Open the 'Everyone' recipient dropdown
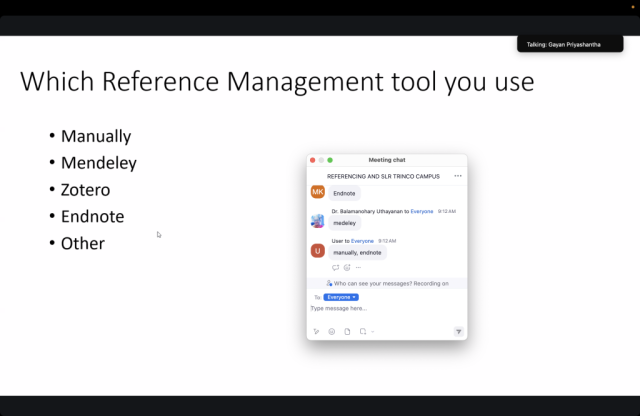640x416 pixels. [x=341, y=297]
